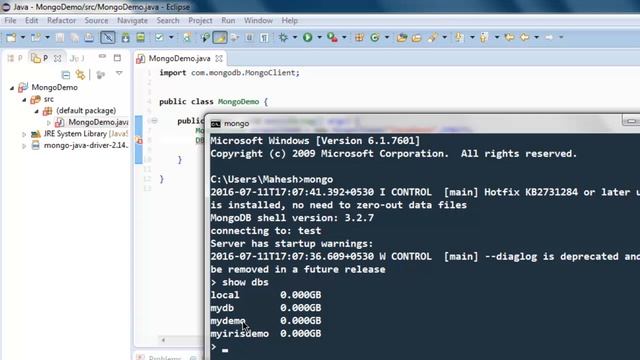Click the Next Annotation icon
Viewport: 640px width, 360px height.
pos(460,38)
